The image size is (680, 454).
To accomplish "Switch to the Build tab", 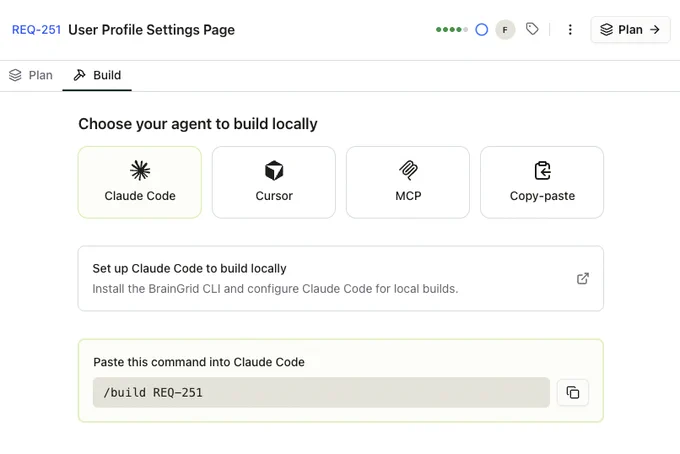I will 97,75.
